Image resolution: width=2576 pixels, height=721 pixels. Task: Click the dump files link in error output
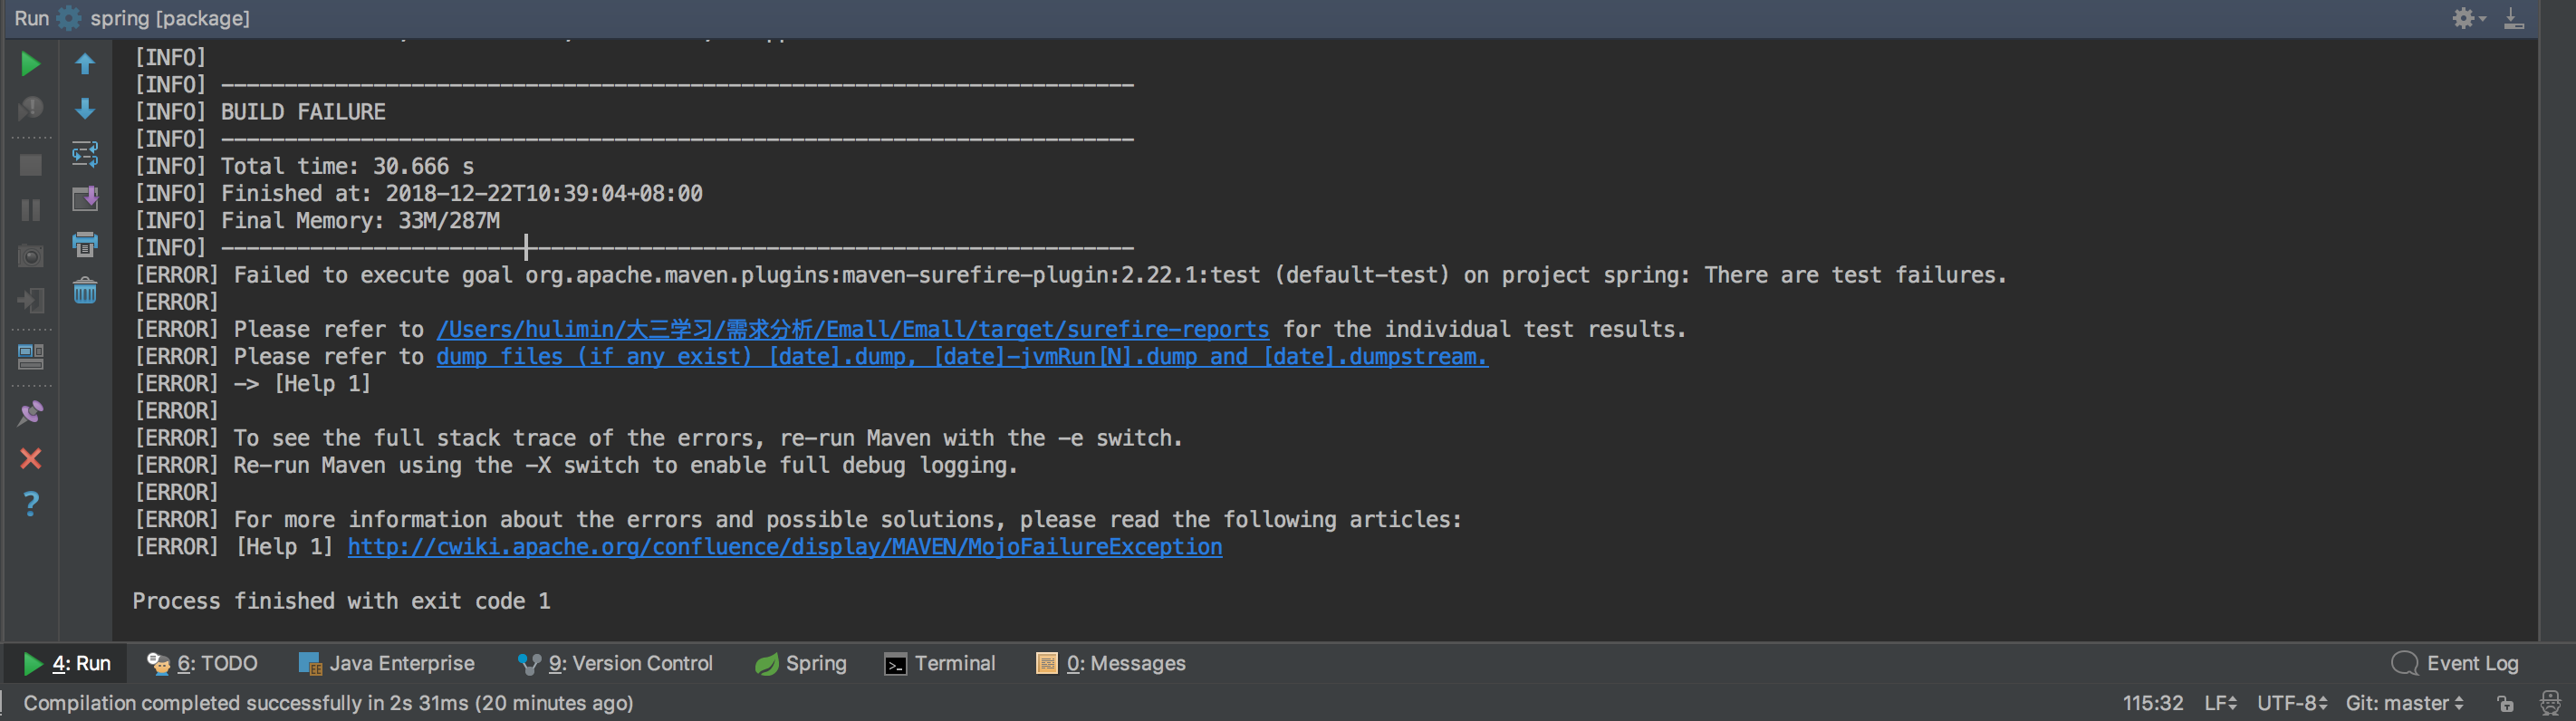pos(962,356)
